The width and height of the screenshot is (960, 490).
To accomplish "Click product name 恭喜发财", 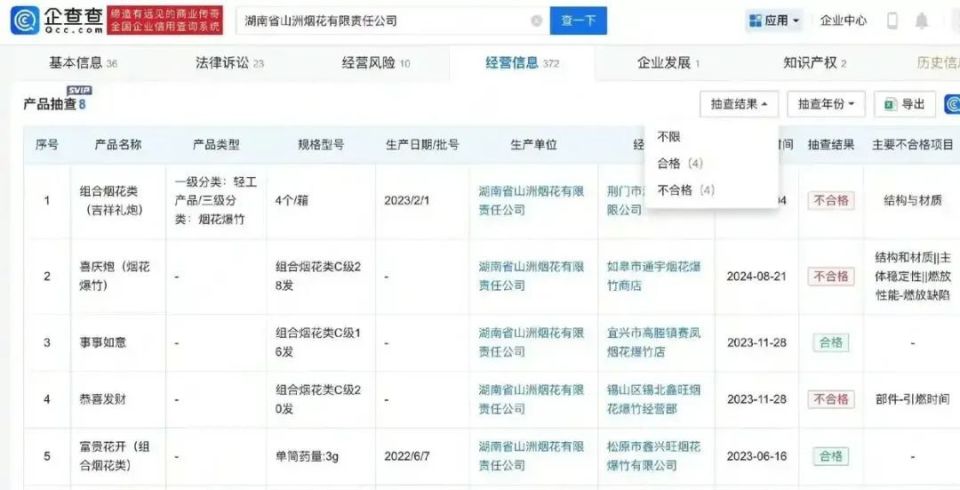I will pos(102,399).
